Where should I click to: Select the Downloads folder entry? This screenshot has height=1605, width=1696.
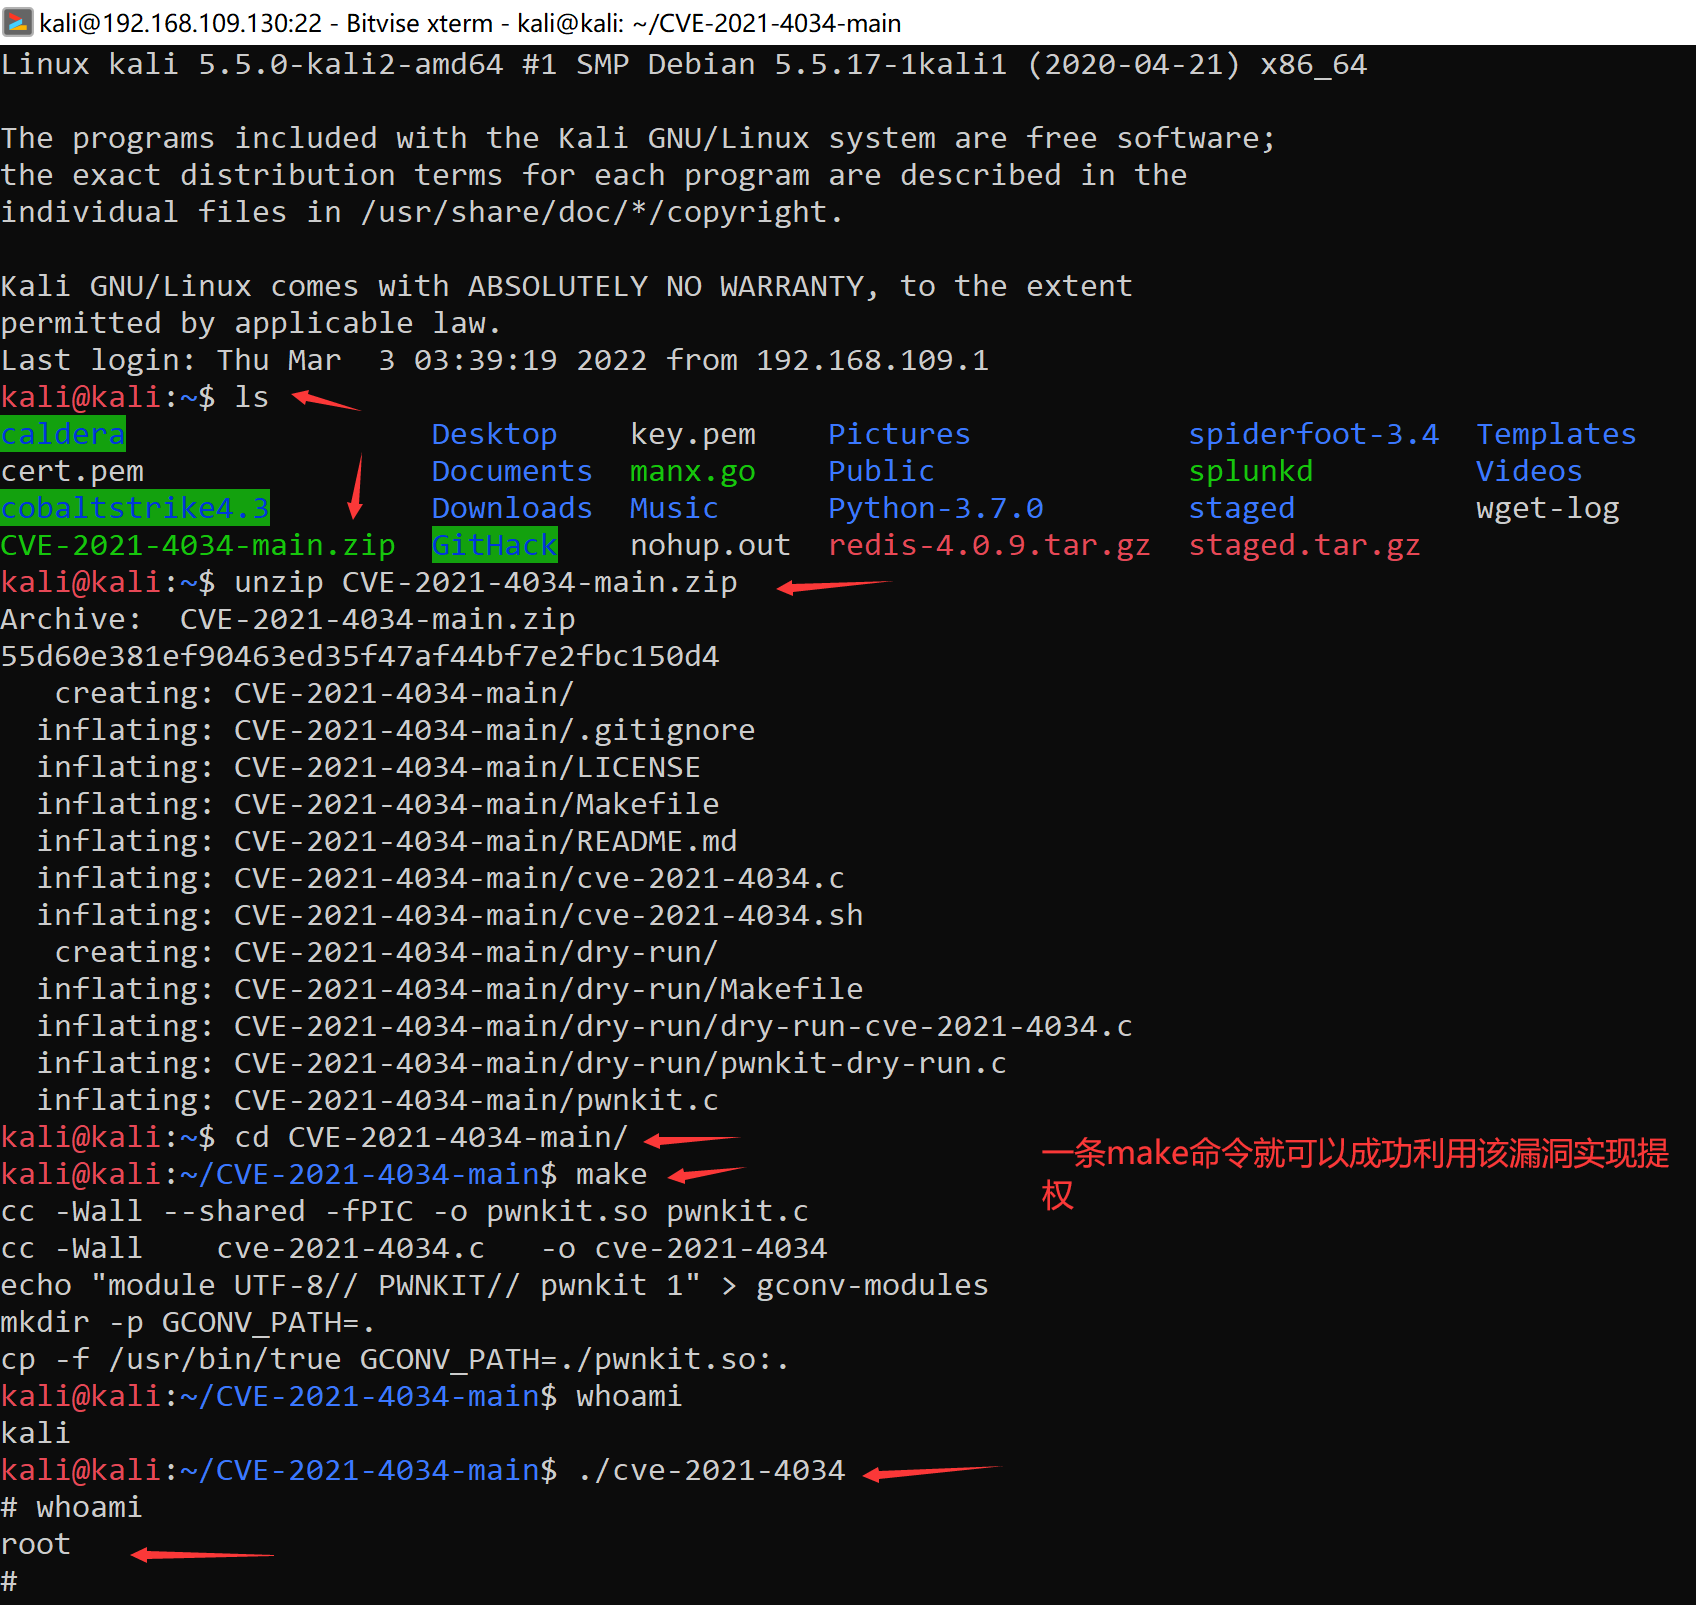(x=512, y=508)
